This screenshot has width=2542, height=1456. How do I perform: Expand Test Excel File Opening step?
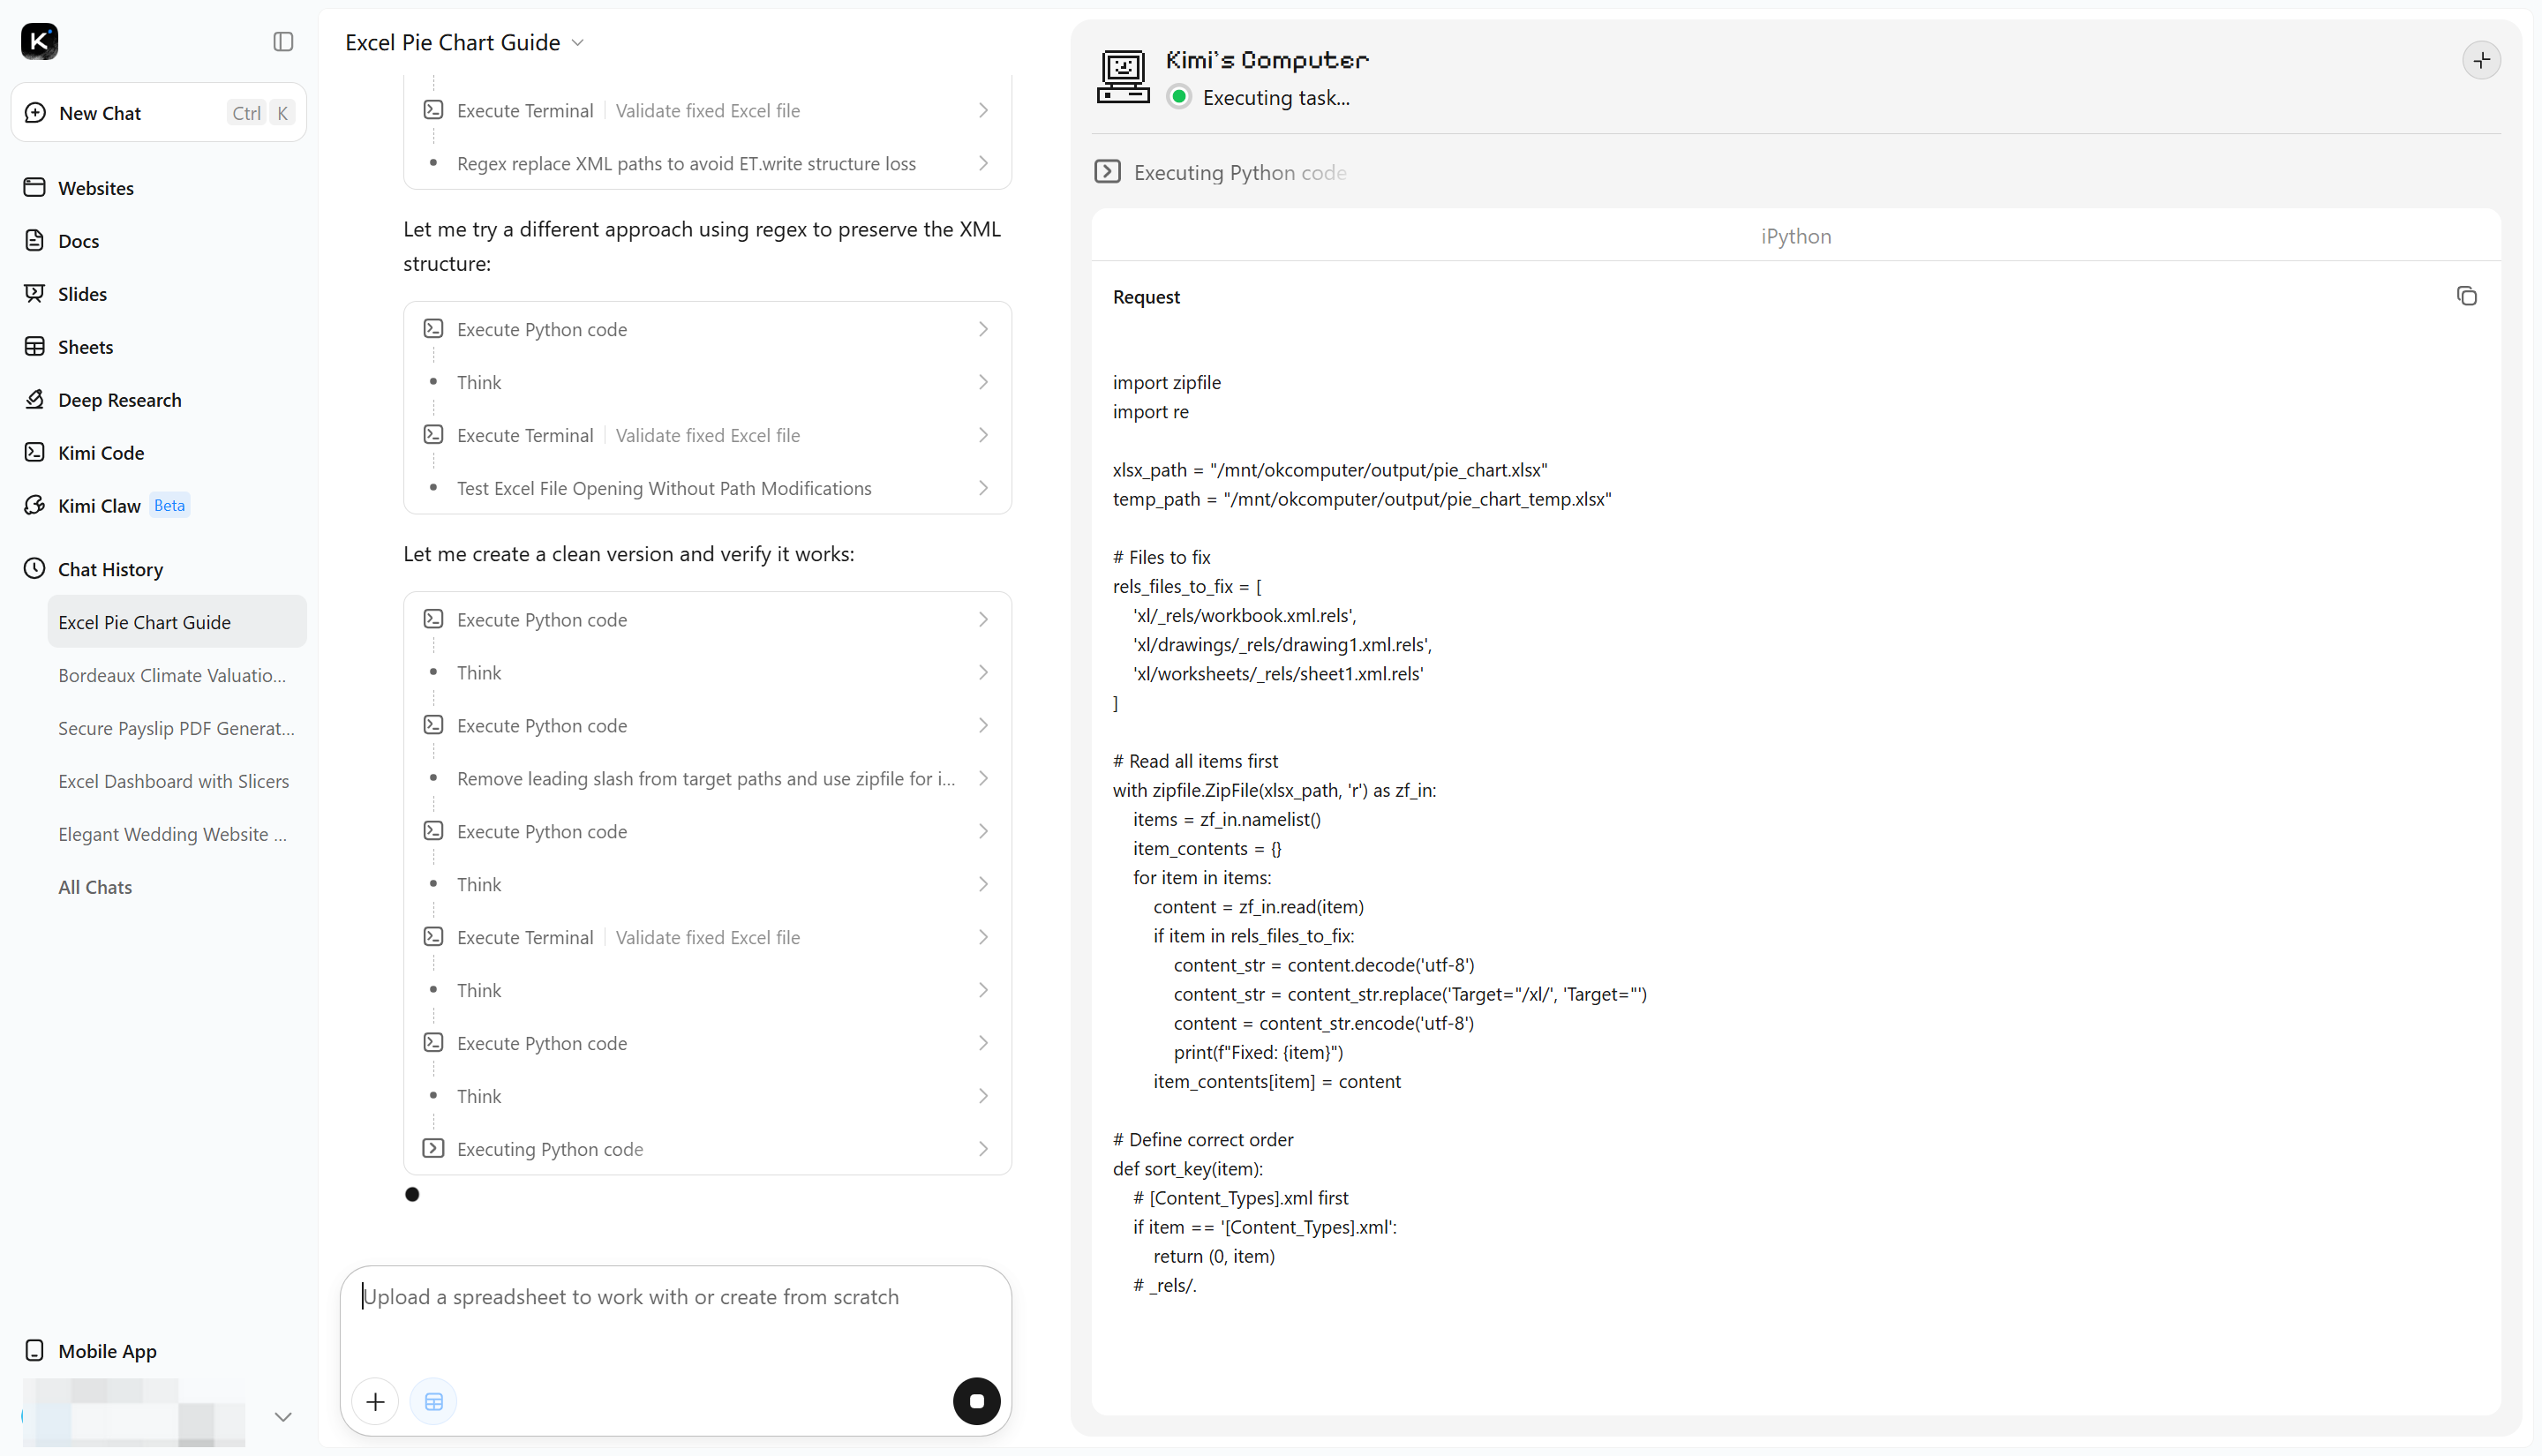pyautogui.click(x=707, y=488)
